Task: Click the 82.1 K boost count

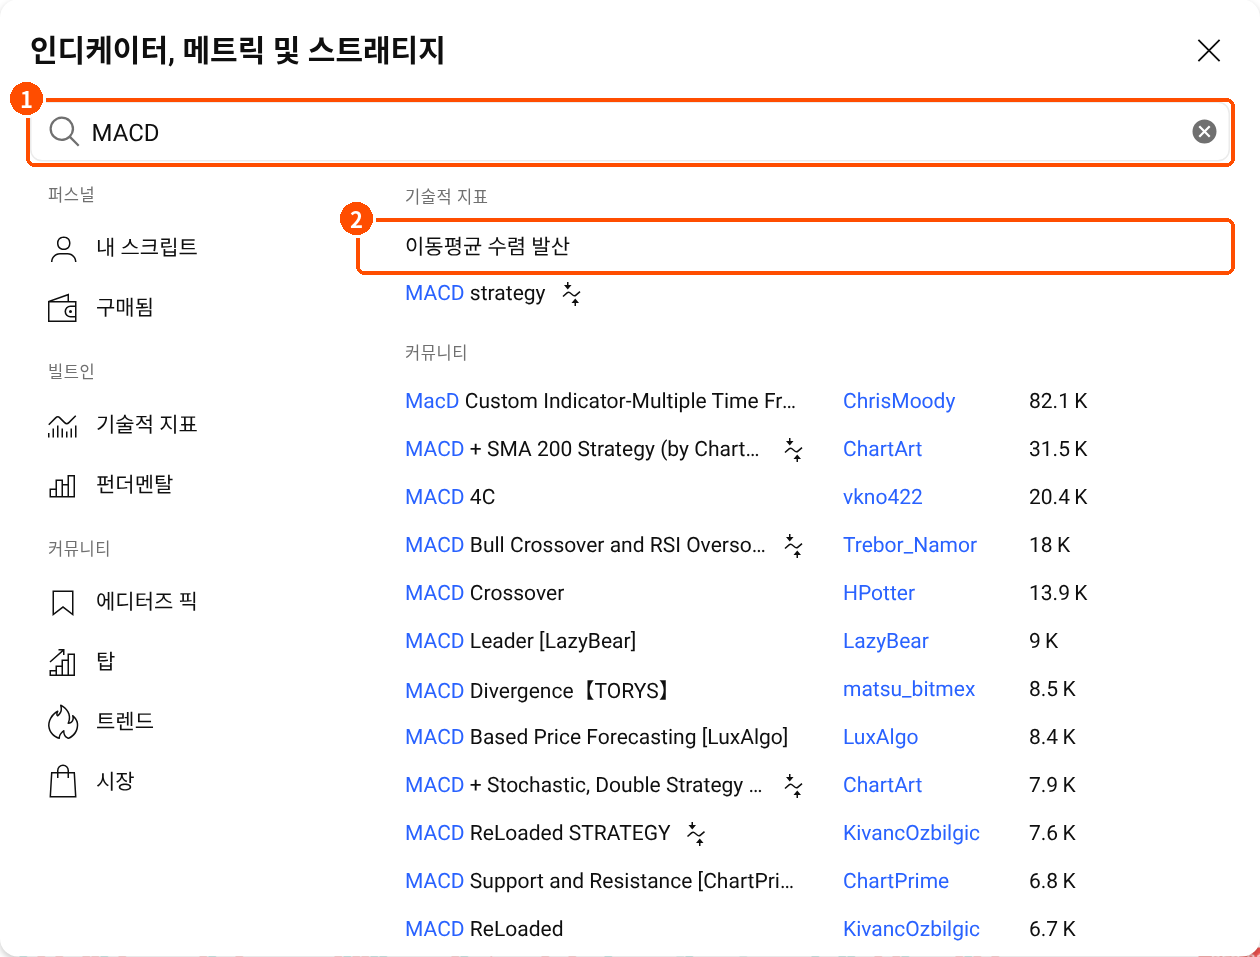Action: [1058, 401]
